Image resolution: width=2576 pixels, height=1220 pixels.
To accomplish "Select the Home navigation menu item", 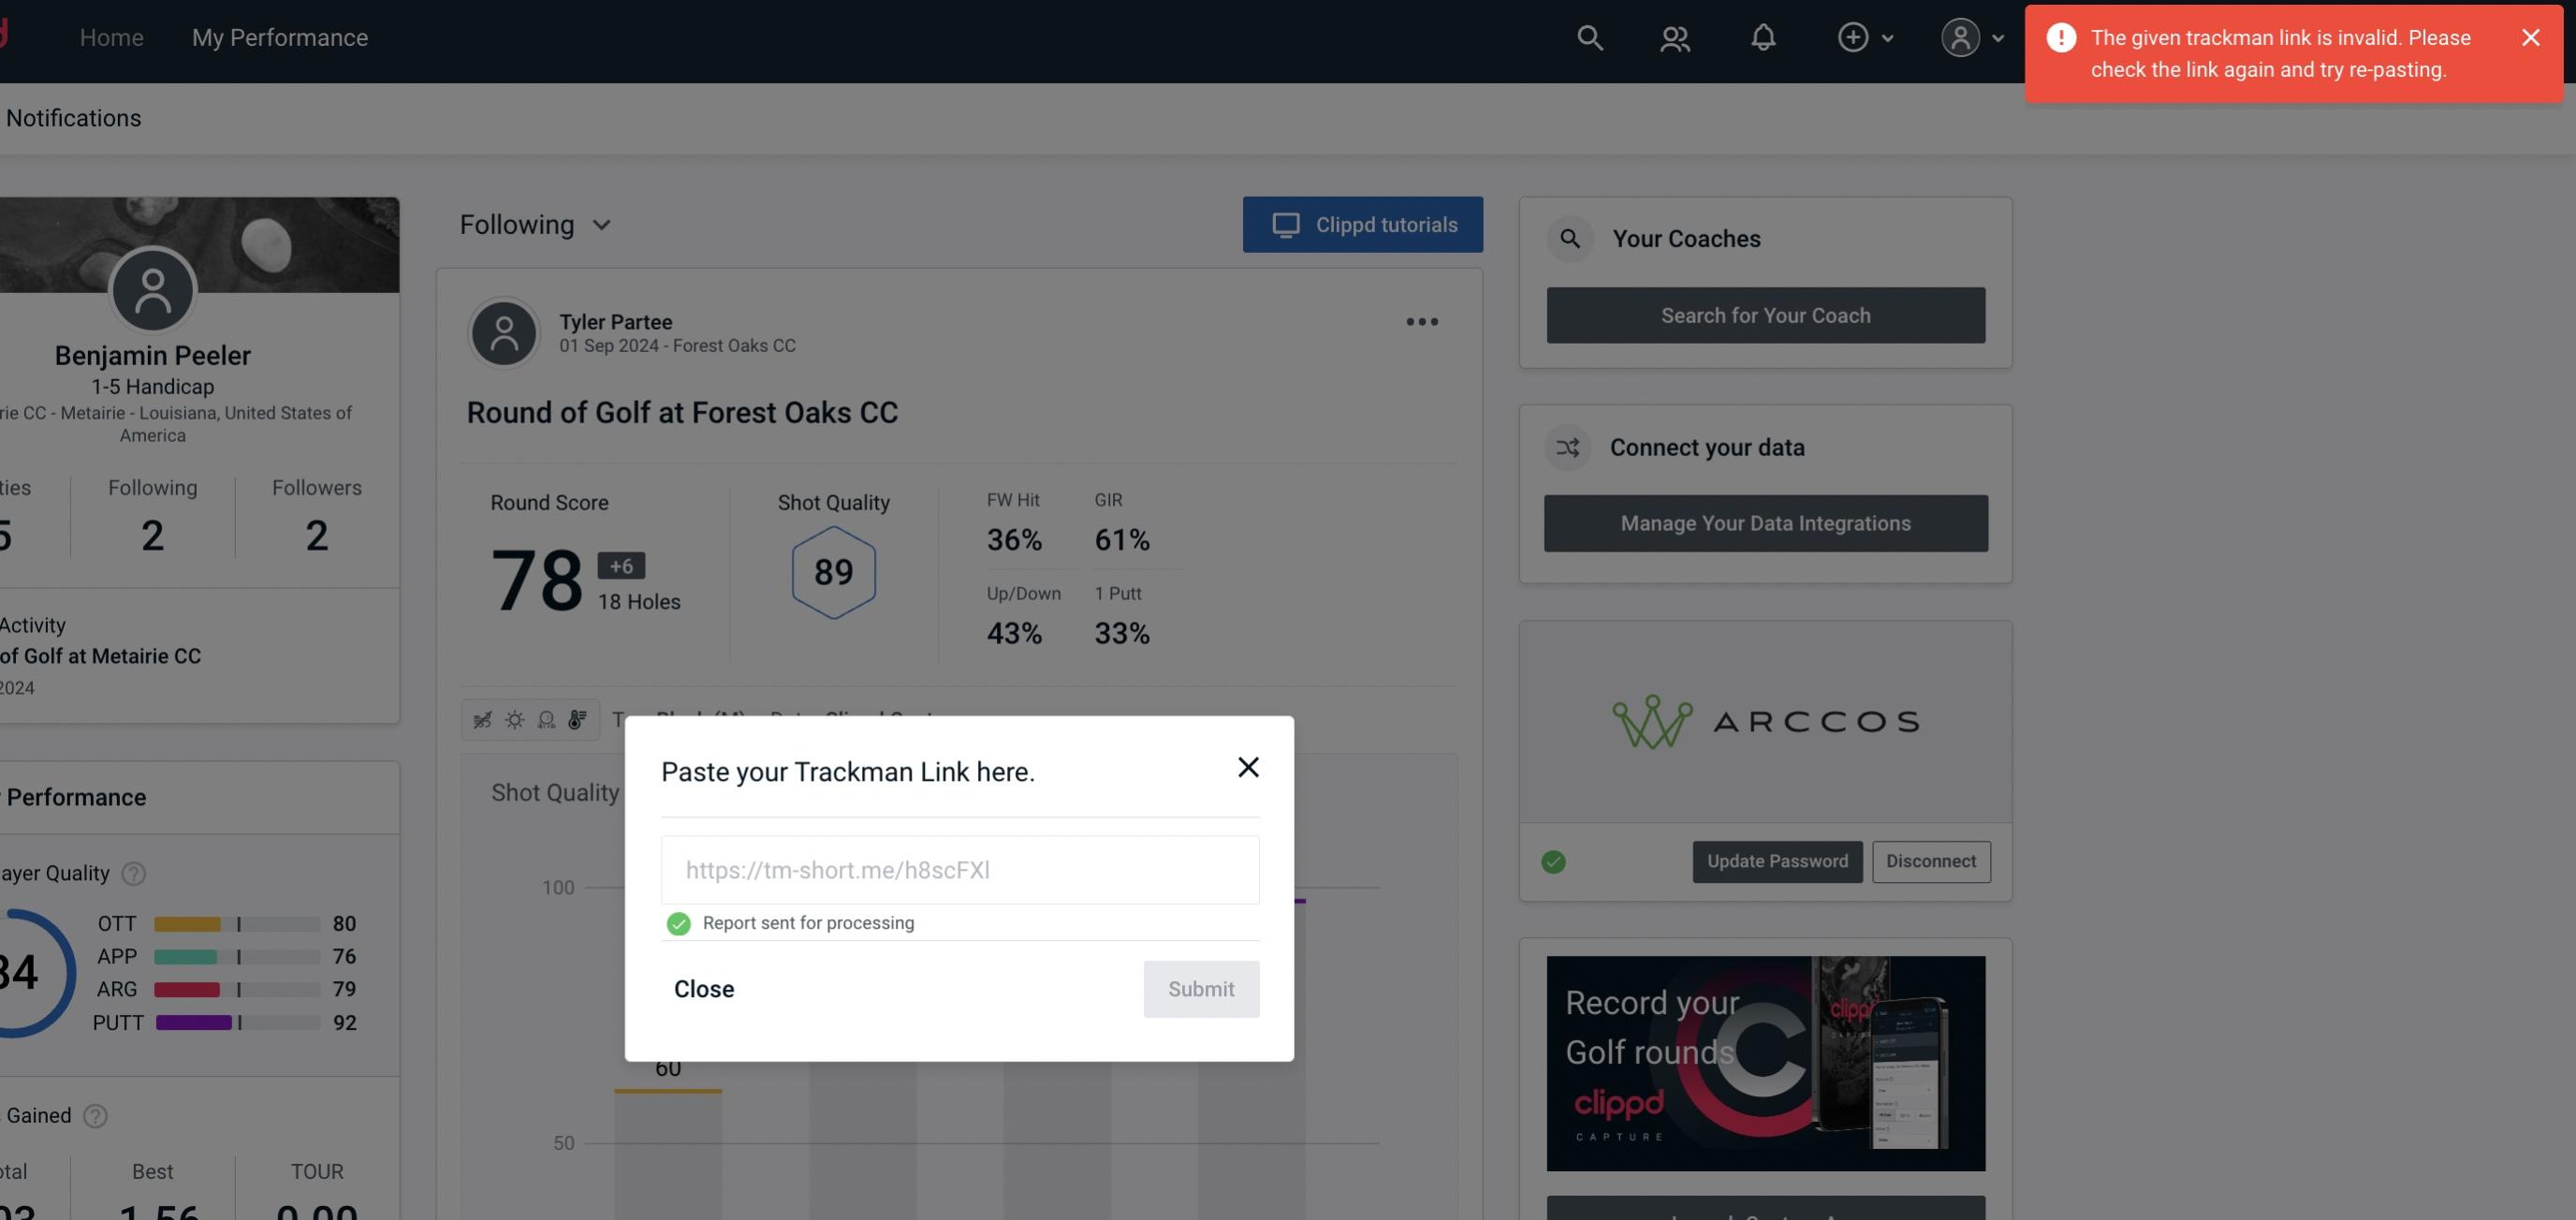I will coord(110,37).
